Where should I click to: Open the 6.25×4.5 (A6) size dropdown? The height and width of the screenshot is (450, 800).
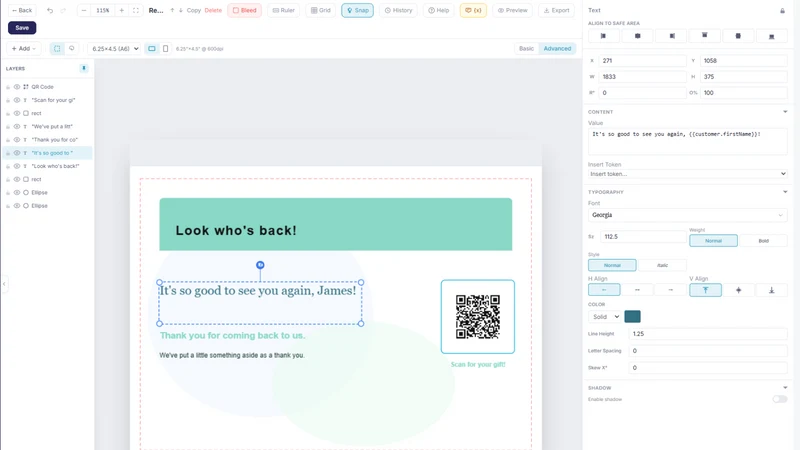pos(114,48)
